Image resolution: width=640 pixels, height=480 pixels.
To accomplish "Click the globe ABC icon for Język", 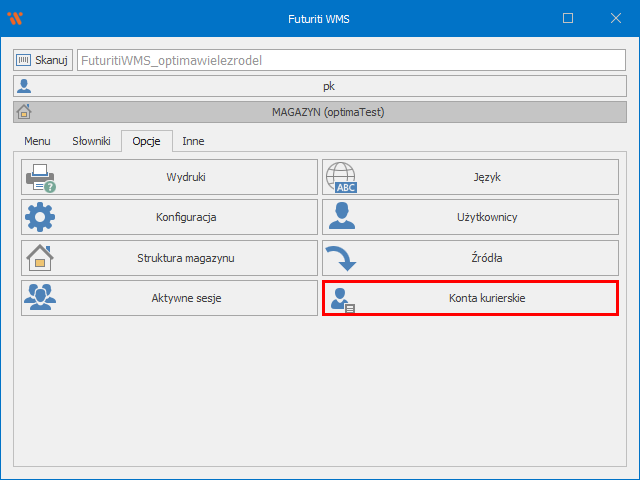I will [342, 177].
